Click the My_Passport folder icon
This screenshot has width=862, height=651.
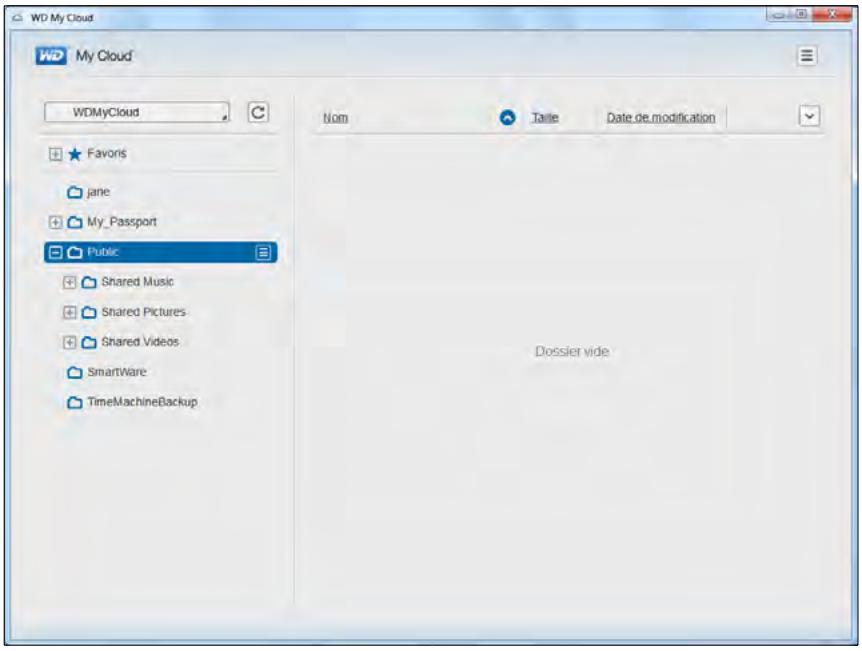(75, 222)
